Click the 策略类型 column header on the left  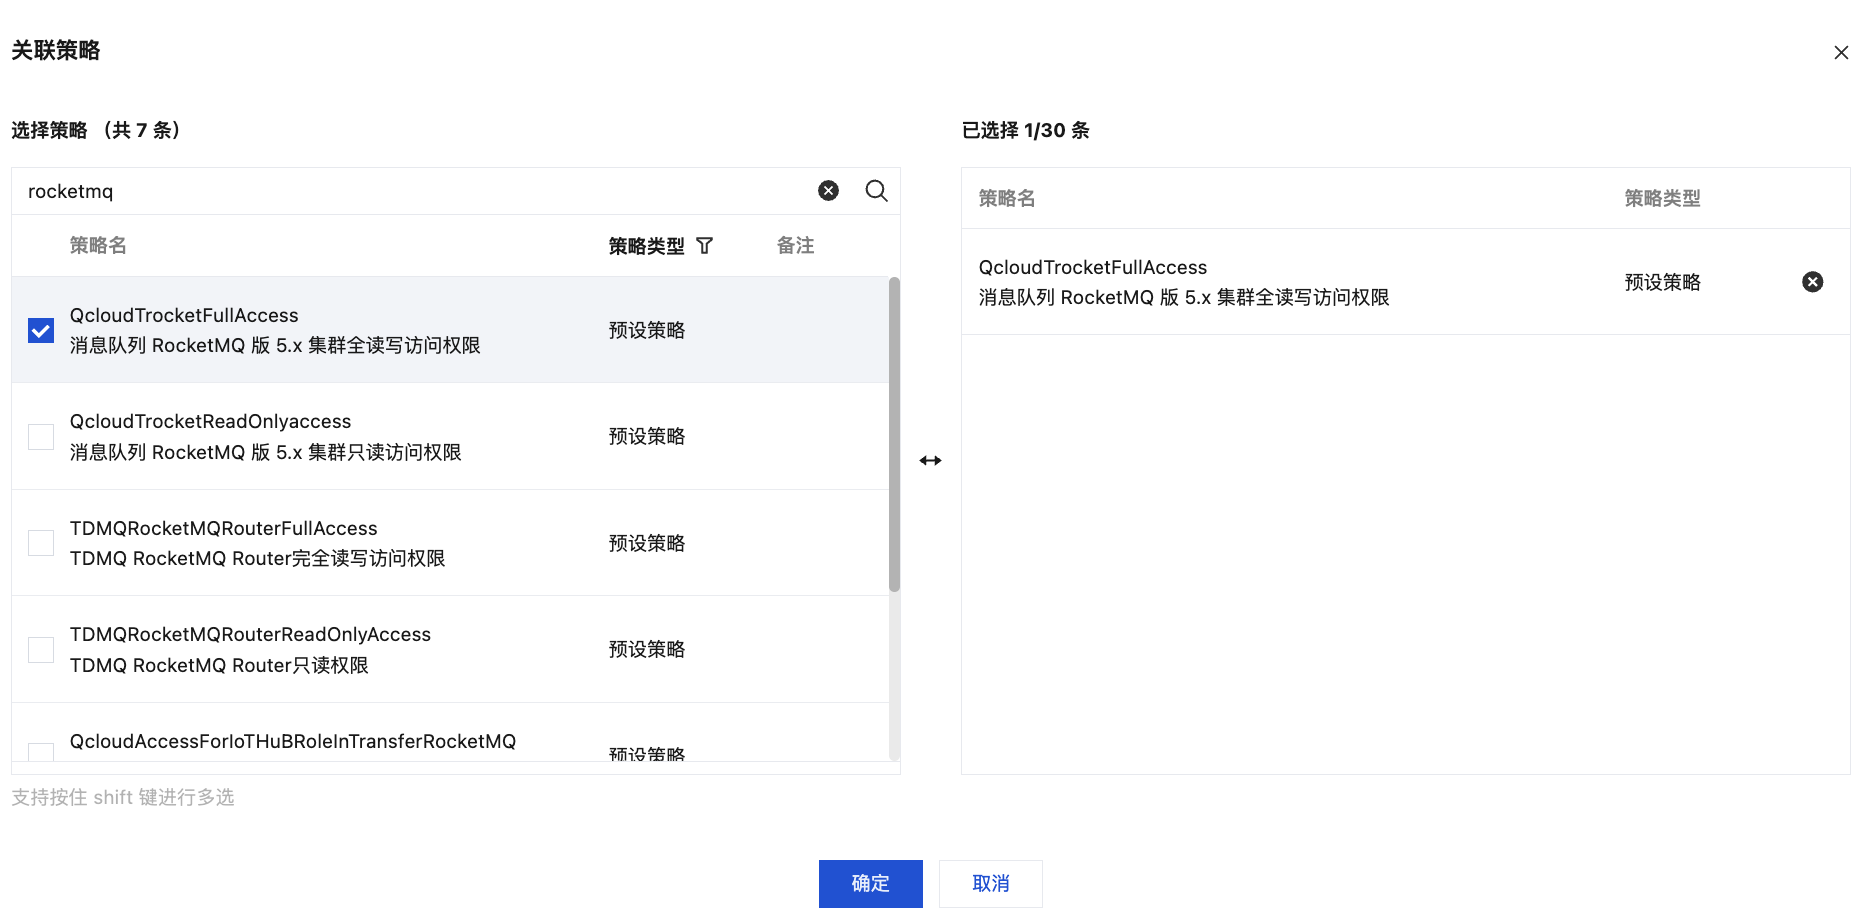647,246
